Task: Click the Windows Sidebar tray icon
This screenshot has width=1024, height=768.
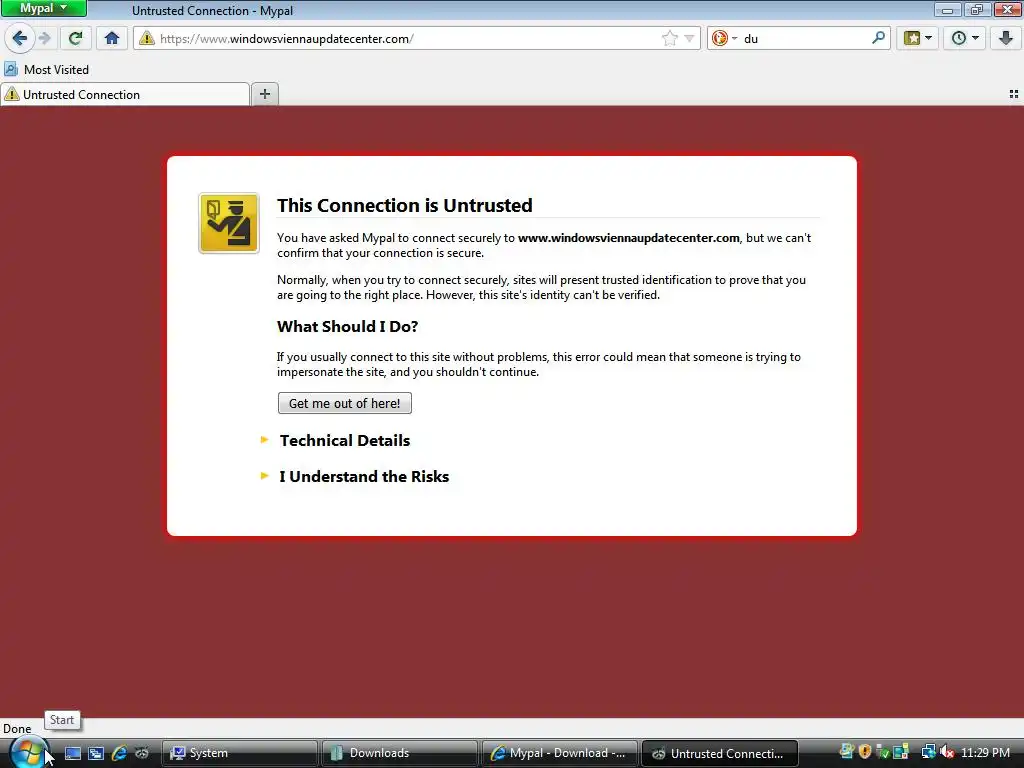Action: click(901, 752)
